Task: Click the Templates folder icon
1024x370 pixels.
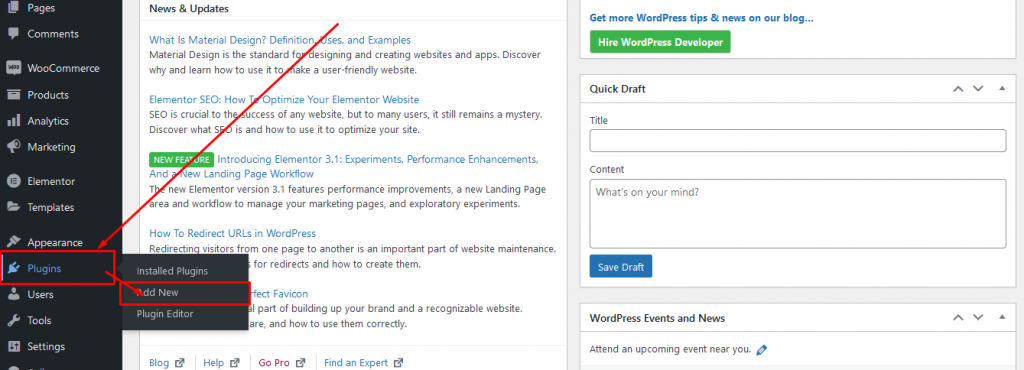Action: tap(13, 208)
